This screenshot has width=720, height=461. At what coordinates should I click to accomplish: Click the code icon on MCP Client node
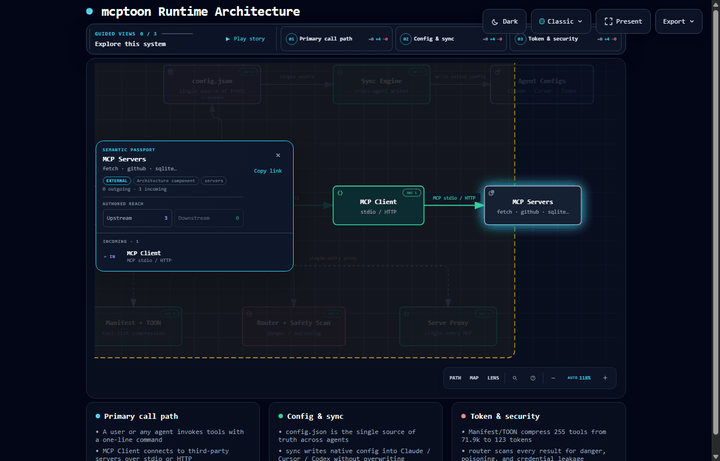[x=340, y=193]
